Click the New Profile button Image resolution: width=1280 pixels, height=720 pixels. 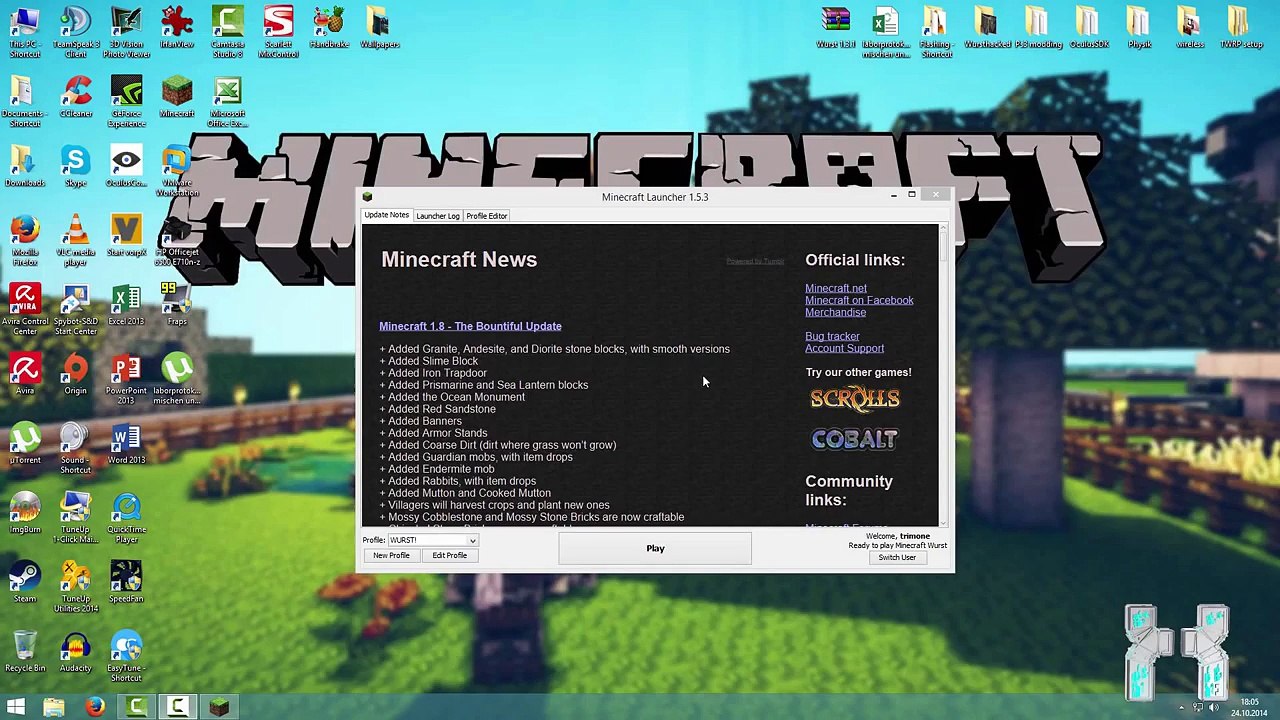392,555
